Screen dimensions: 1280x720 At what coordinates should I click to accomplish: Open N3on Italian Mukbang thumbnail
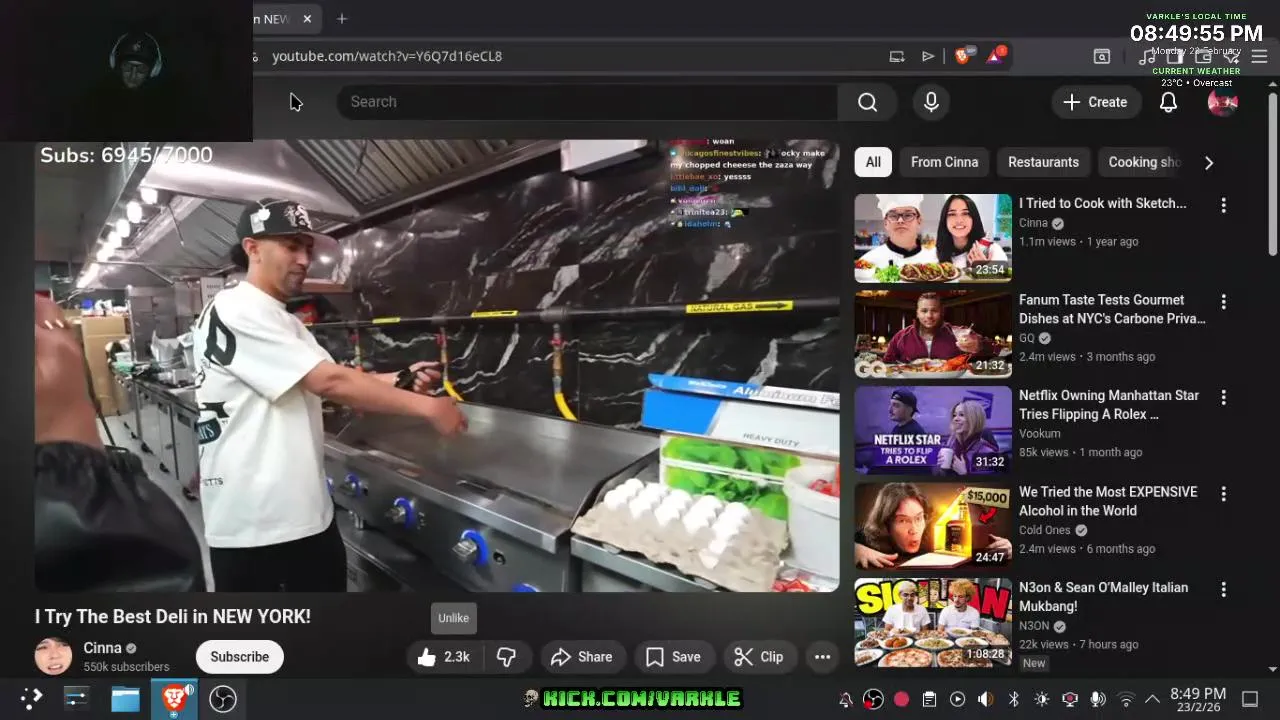[933, 622]
